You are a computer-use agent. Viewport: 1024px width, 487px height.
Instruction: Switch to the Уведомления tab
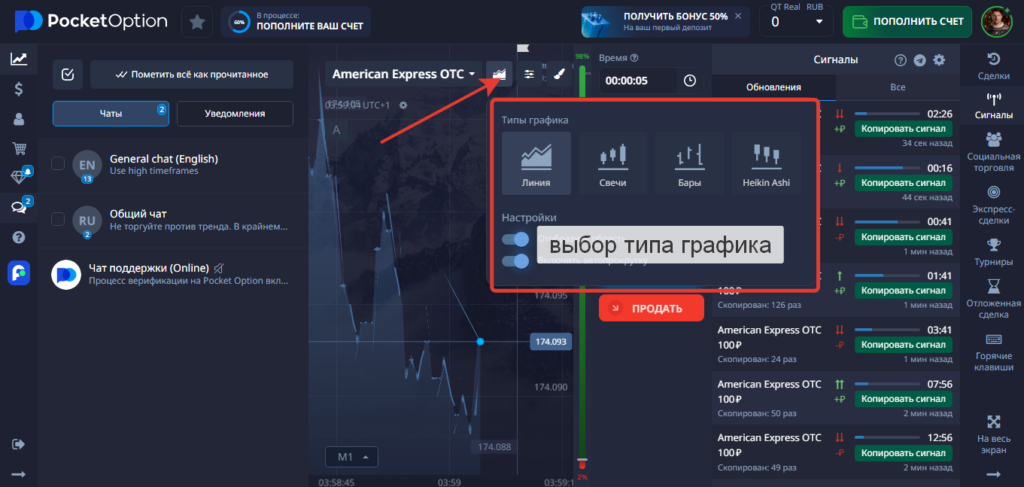click(235, 113)
